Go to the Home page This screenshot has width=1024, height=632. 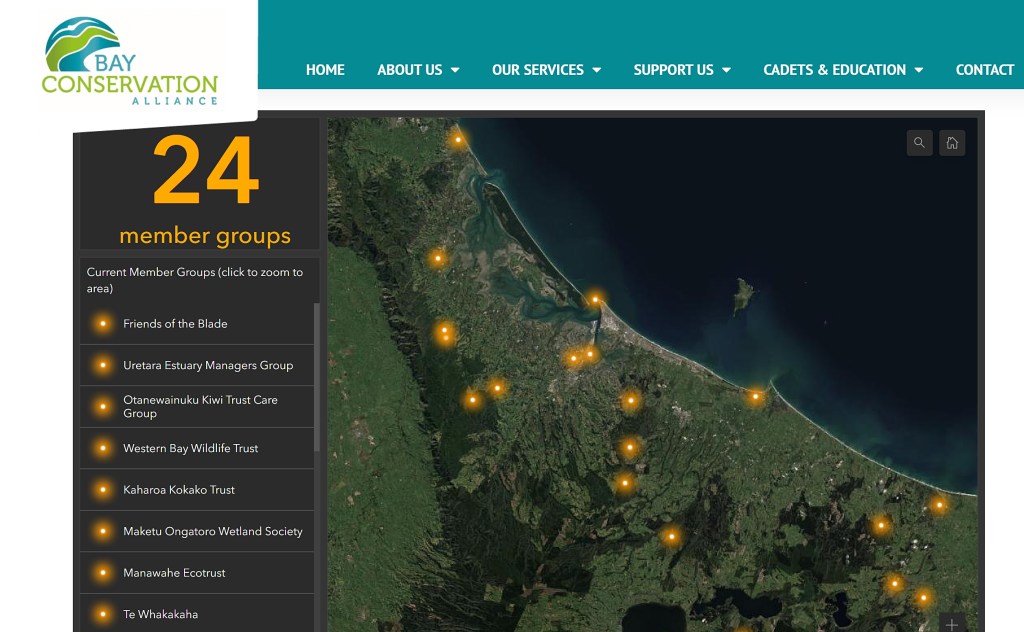325,70
